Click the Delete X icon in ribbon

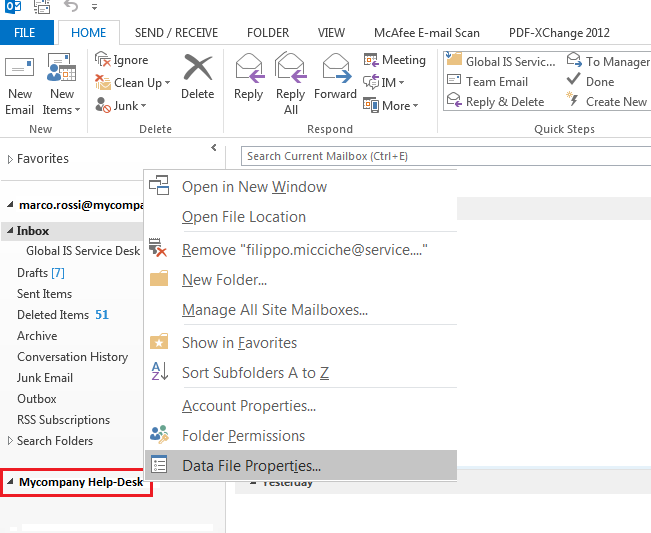[197, 70]
